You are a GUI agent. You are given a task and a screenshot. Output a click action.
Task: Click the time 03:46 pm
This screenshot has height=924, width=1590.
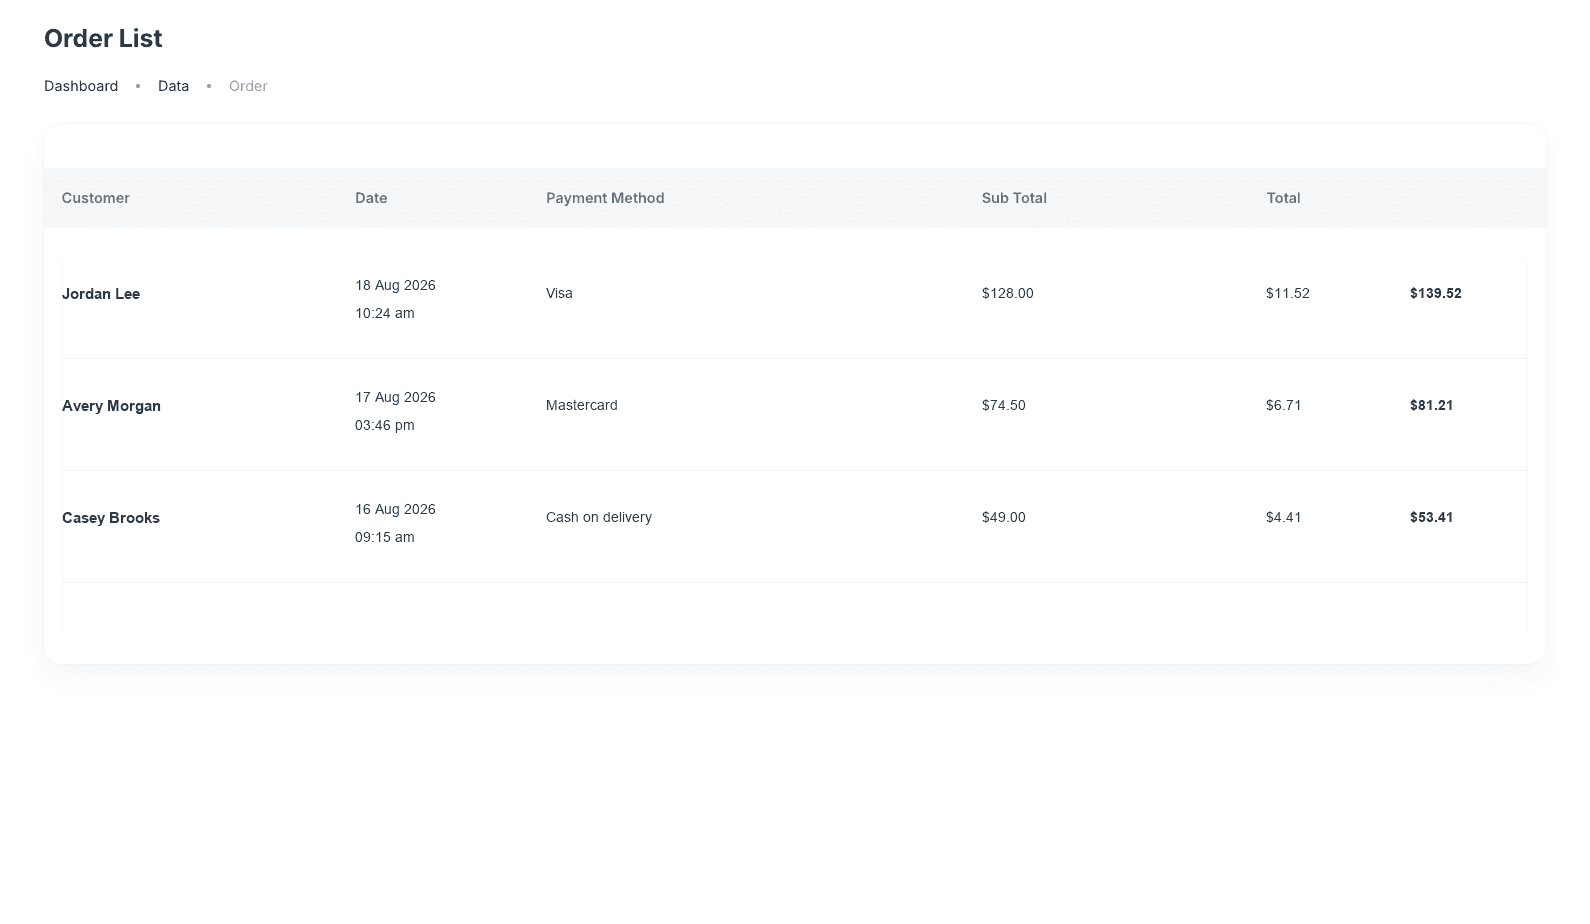tap(384, 425)
